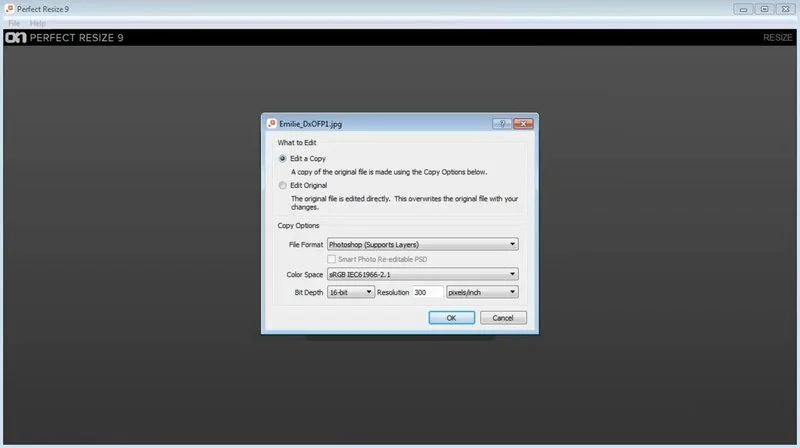The height and width of the screenshot is (448, 800).
Task: Click the 'File Format' label
Action: pos(306,245)
